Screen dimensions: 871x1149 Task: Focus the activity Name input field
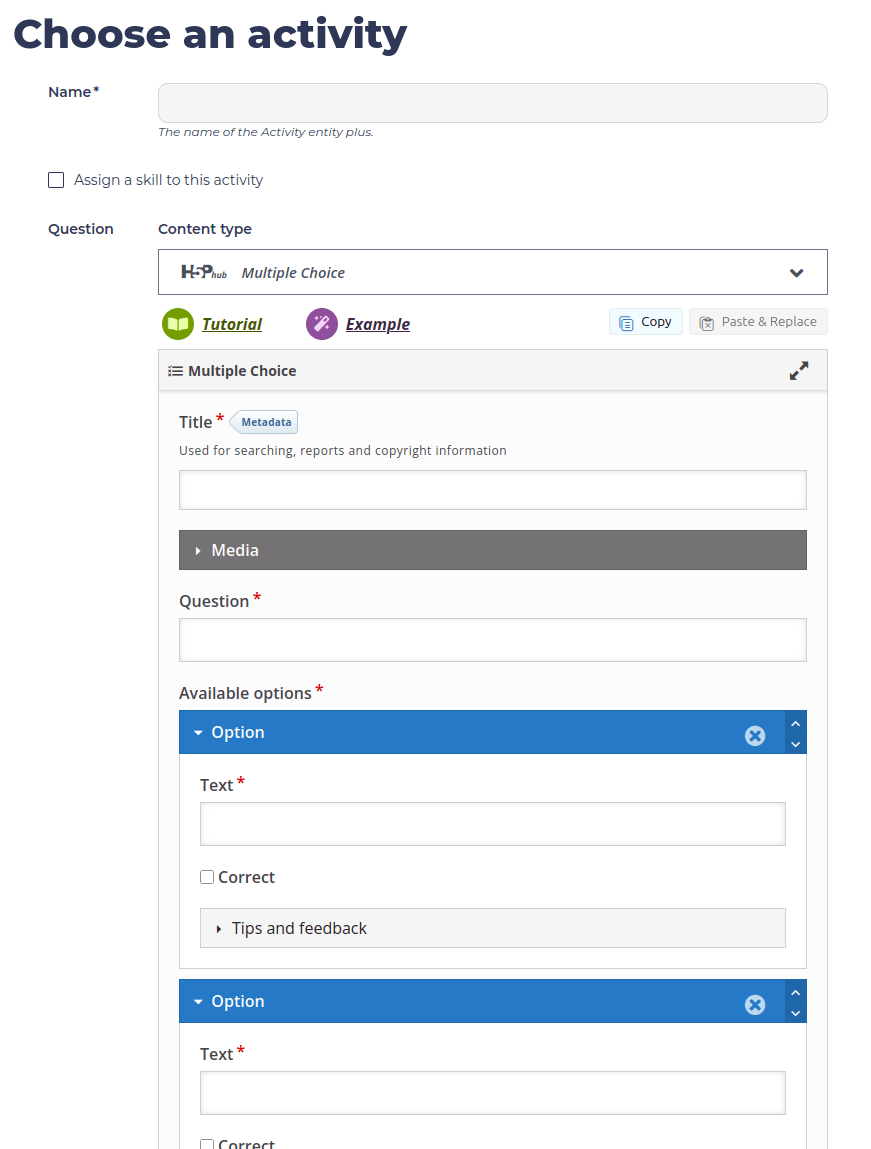[x=492, y=103]
